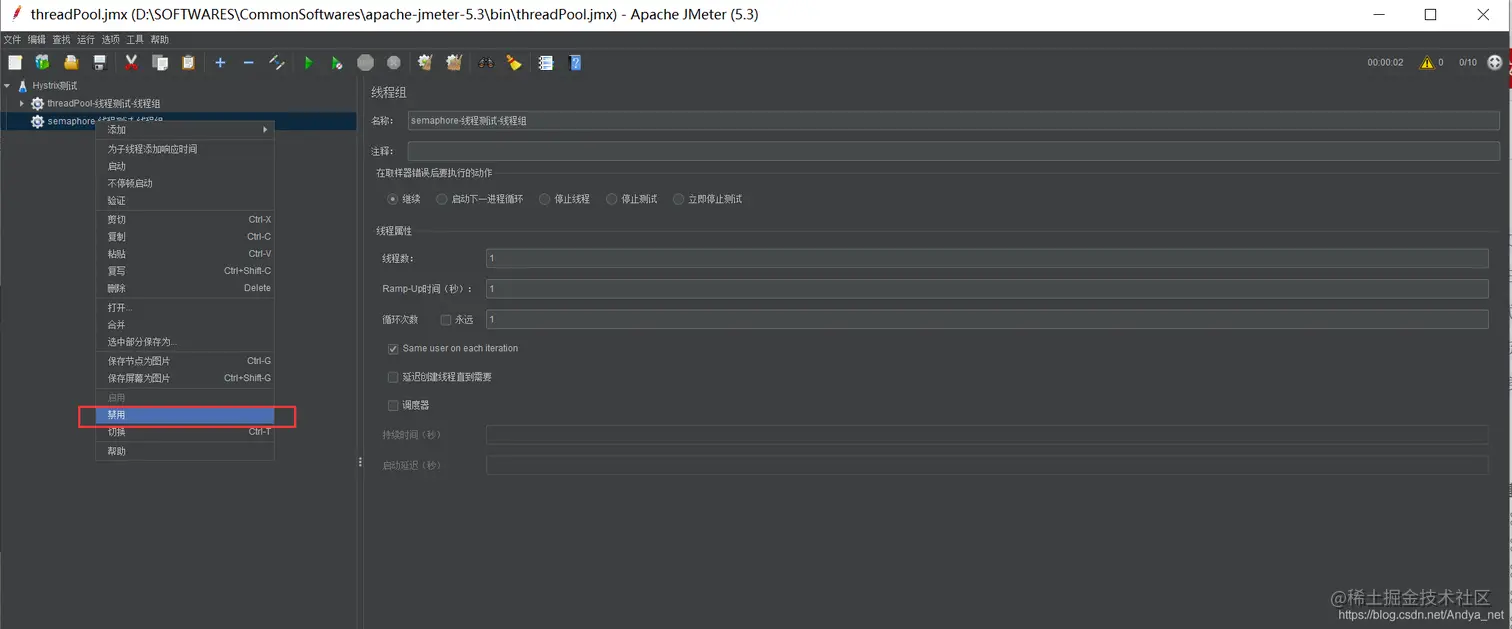Viewport: 1512px width, 629px height.
Task: Choose 删除 in the context menu
Action: coord(184,288)
